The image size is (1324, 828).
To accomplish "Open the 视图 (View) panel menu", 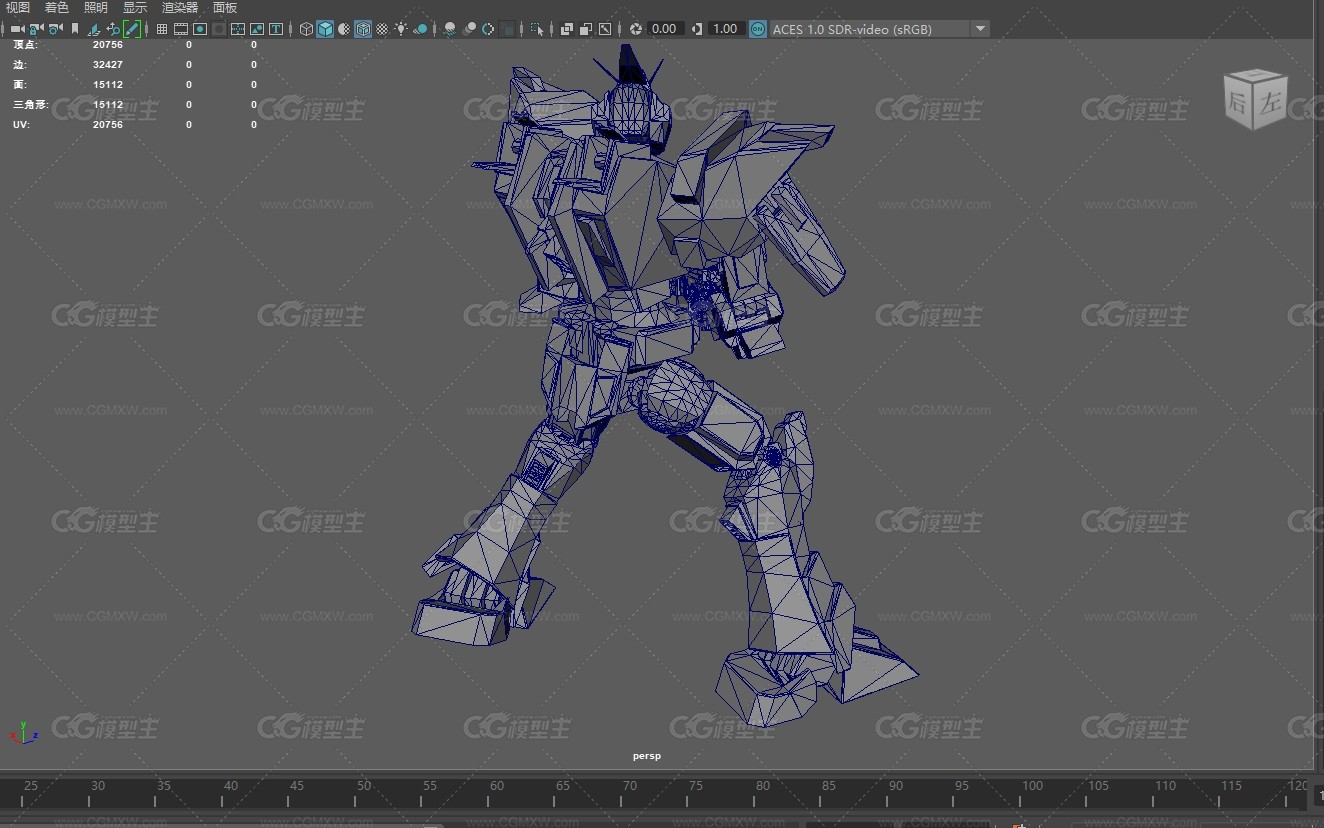I will [18, 8].
